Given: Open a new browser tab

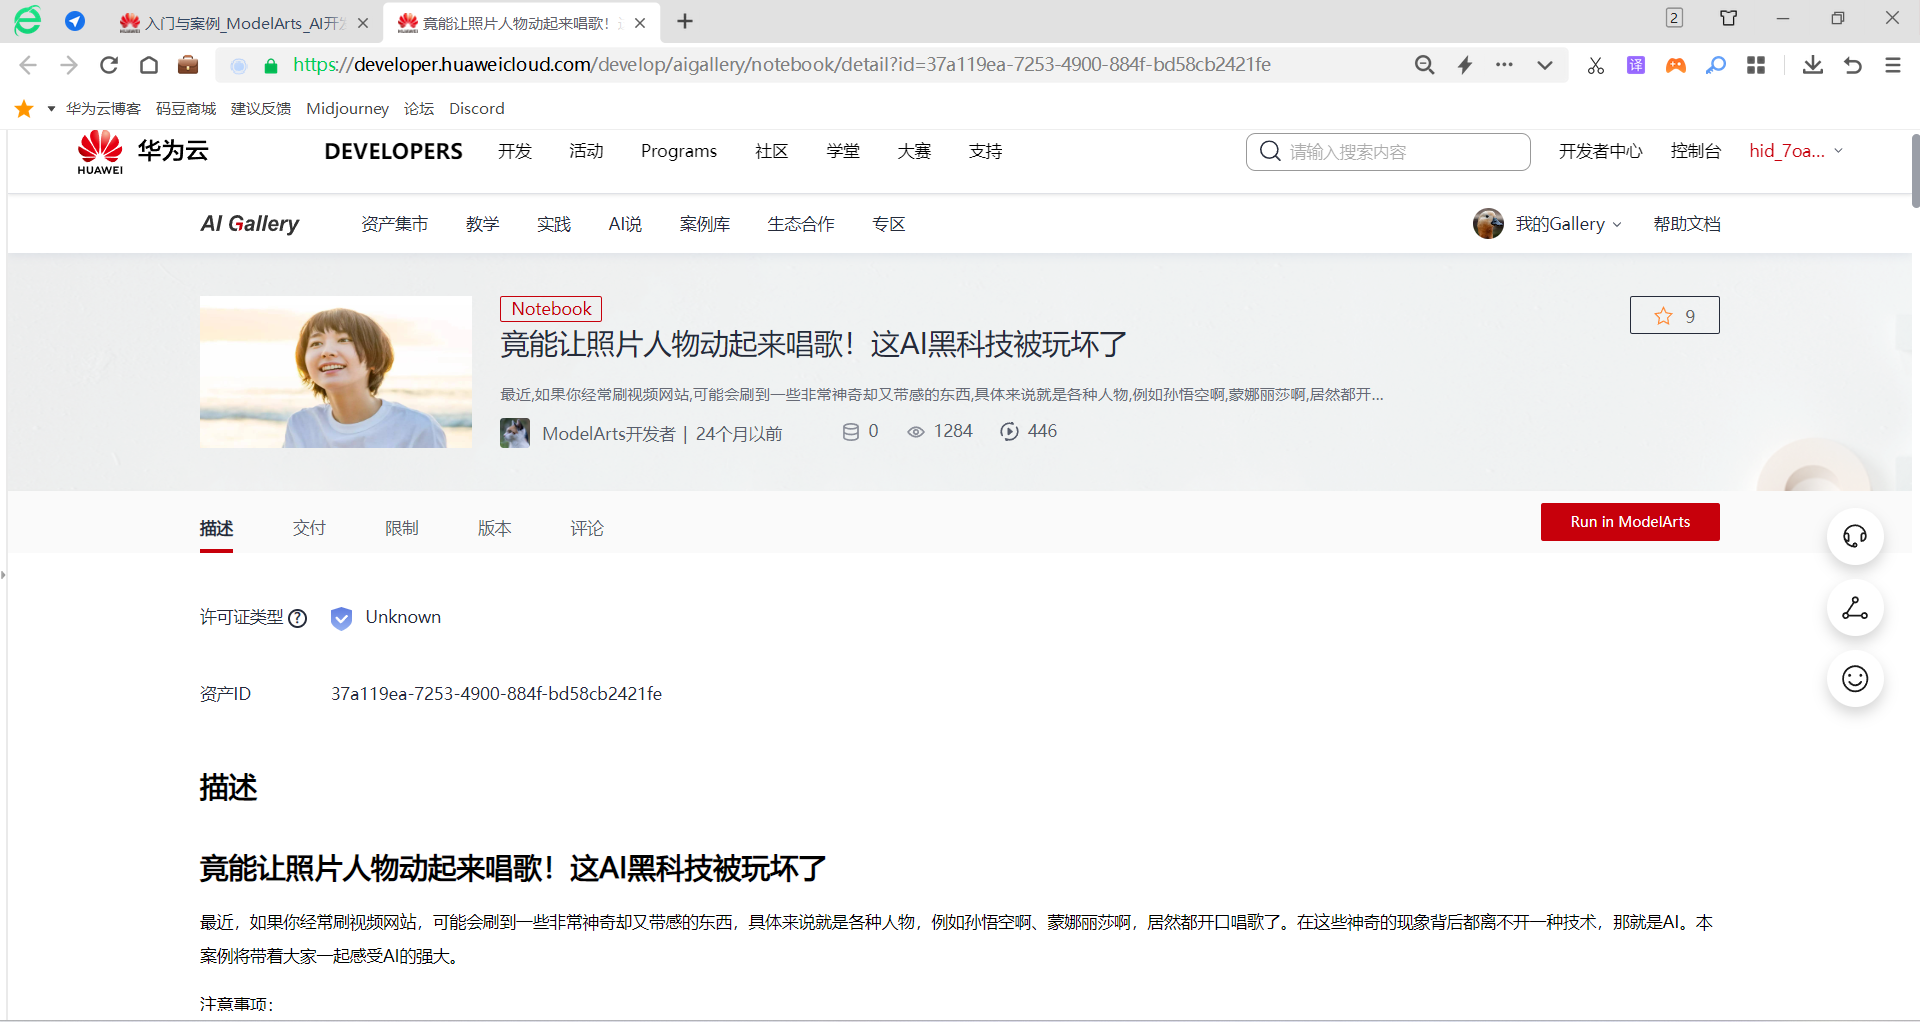Looking at the screenshot, I should [685, 22].
